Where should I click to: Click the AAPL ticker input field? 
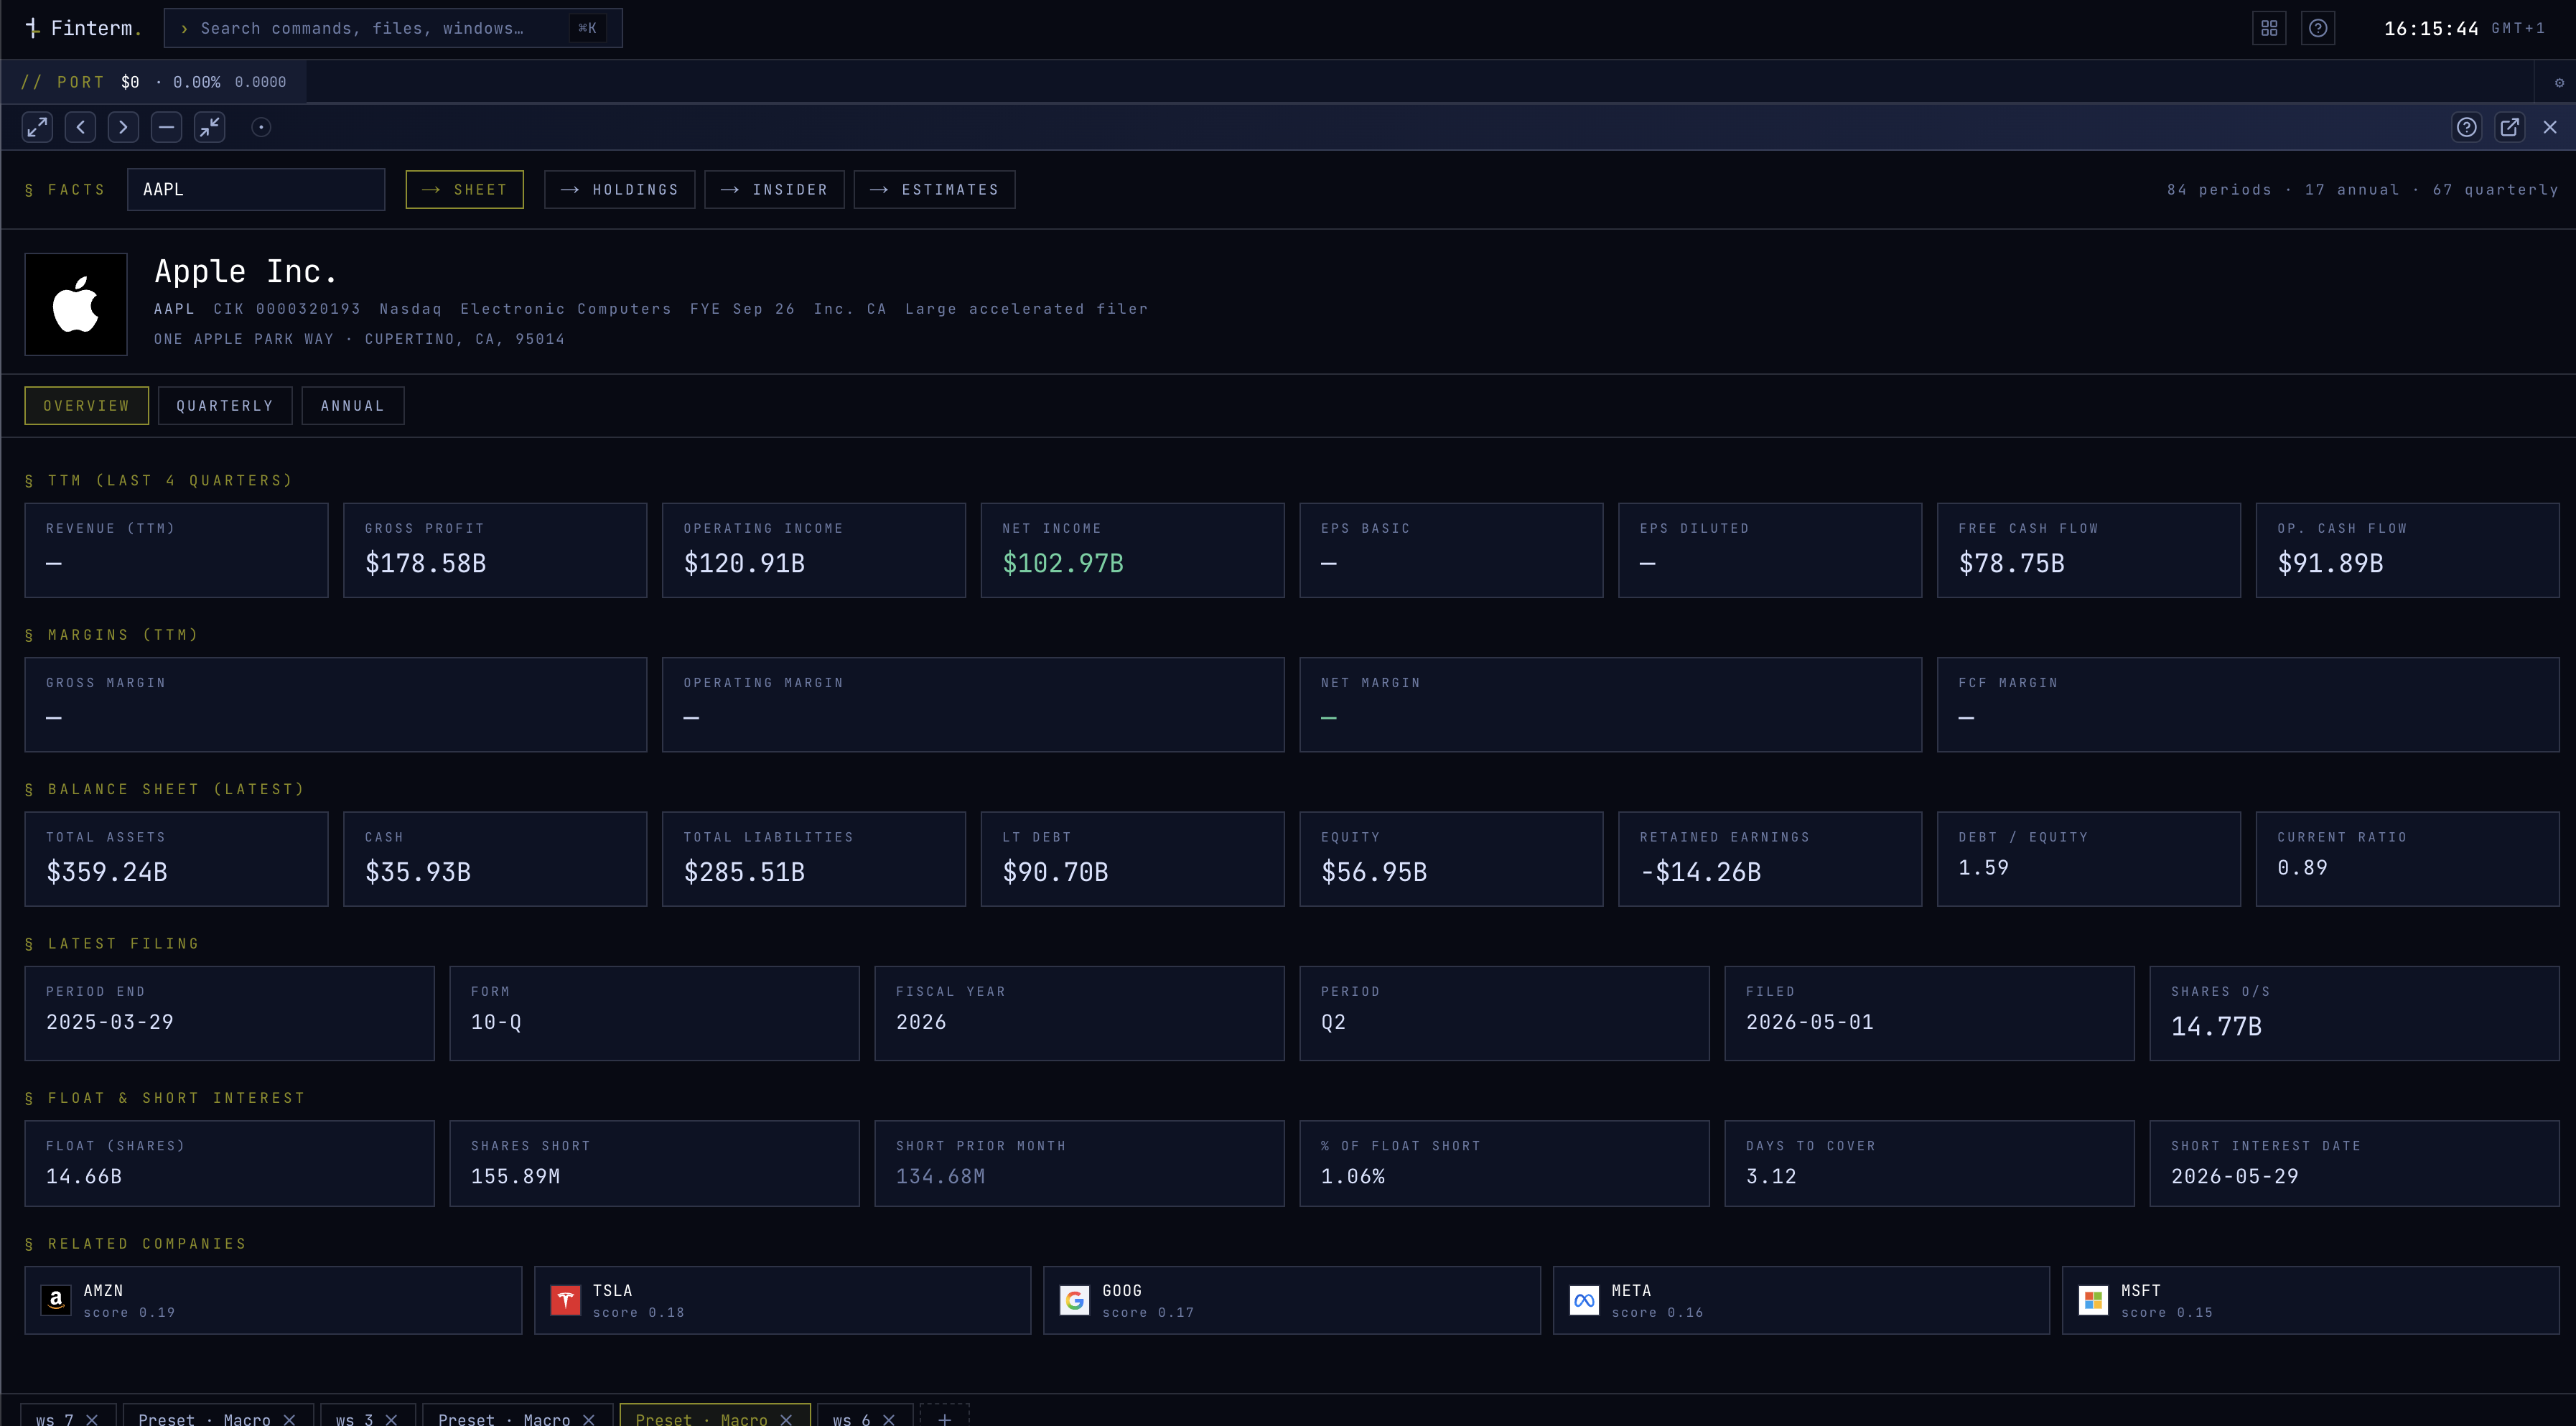coord(256,189)
